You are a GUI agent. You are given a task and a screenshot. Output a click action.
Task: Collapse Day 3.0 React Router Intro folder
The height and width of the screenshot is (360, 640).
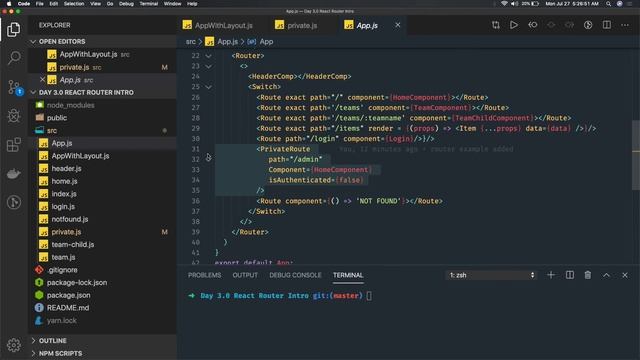(x=33, y=92)
